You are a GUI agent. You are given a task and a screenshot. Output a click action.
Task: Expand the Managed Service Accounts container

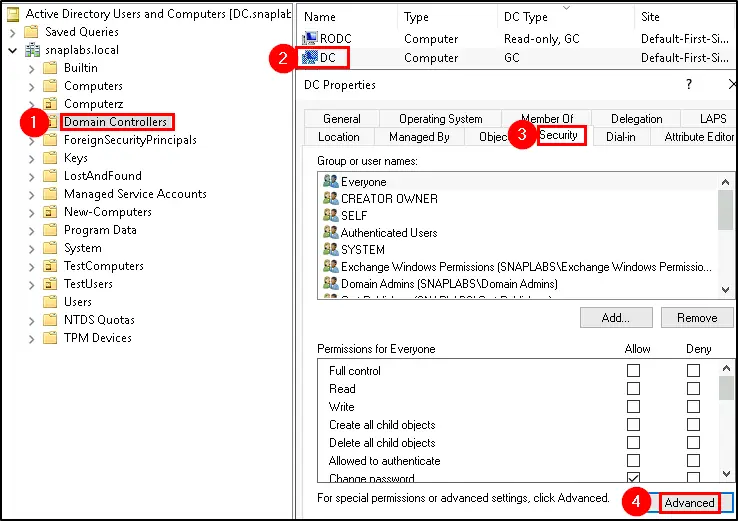point(32,195)
